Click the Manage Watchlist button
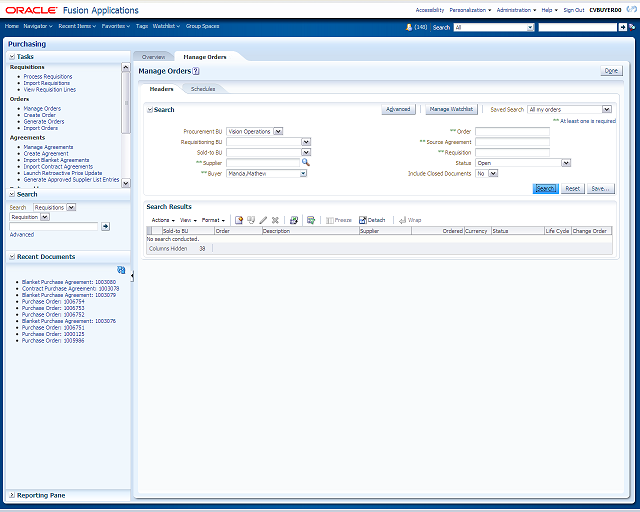This screenshot has height=512, width=640. [451, 109]
